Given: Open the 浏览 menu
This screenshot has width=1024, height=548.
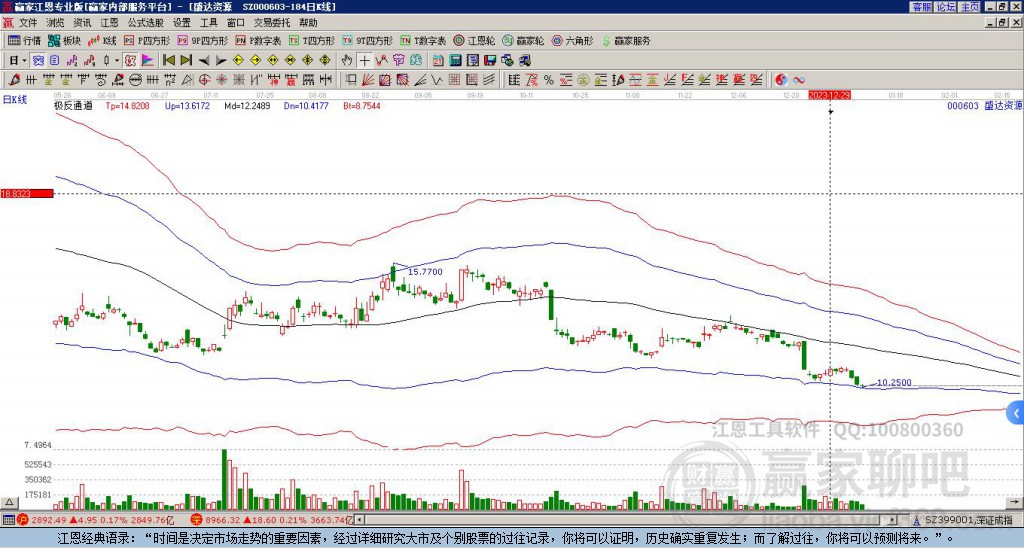Looking at the screenshot, I should coord(56,23).
